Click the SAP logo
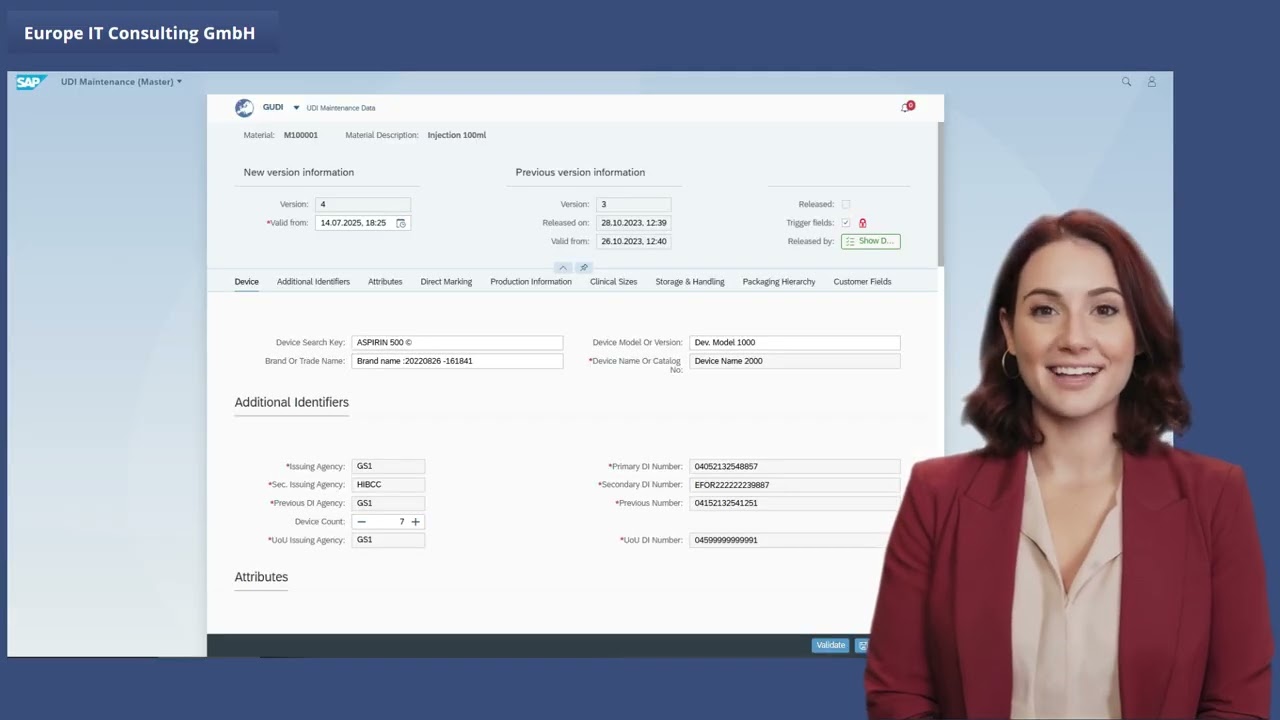The image size is (1280, 720). [x=30, y=82]
